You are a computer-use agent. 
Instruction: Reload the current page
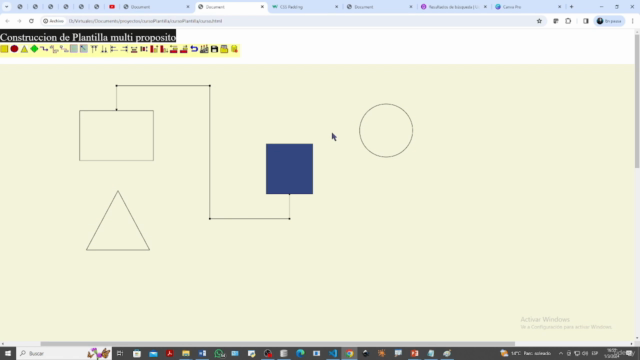click(x=31, y=21)
